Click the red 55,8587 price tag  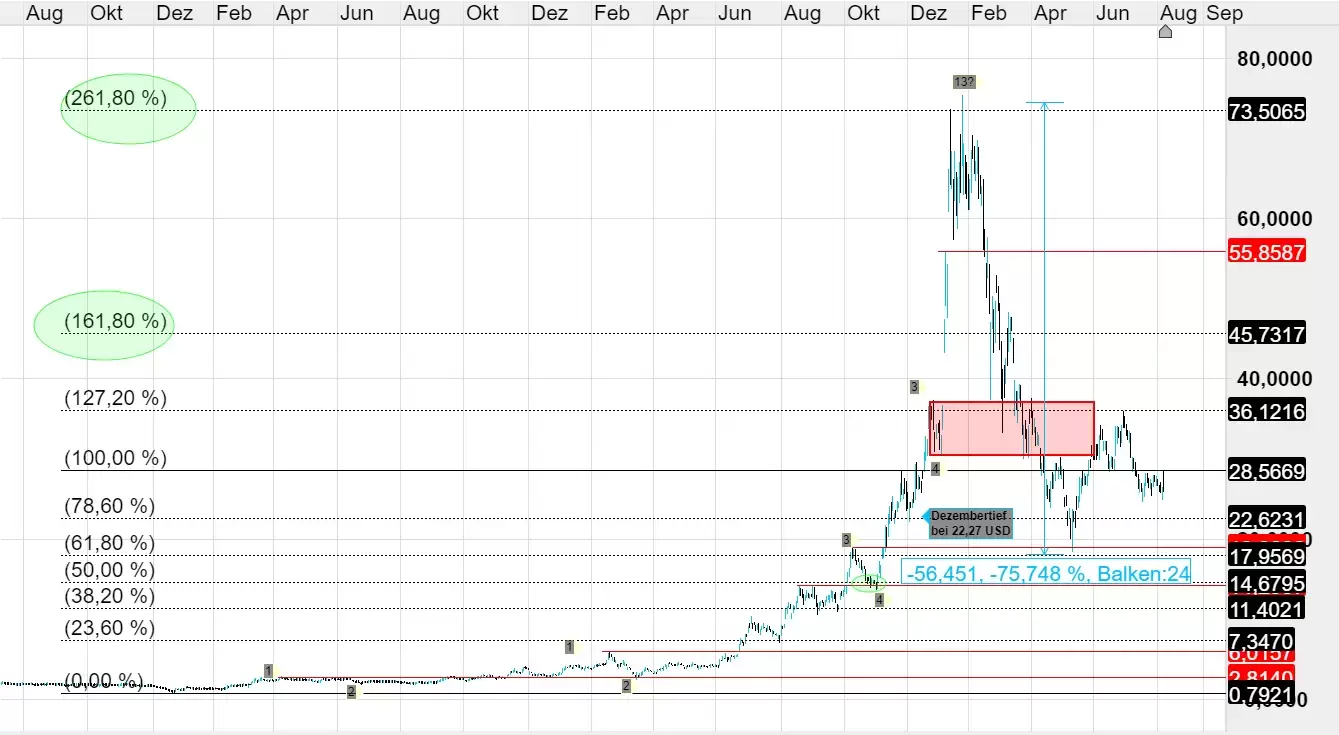coord(1267,252)
